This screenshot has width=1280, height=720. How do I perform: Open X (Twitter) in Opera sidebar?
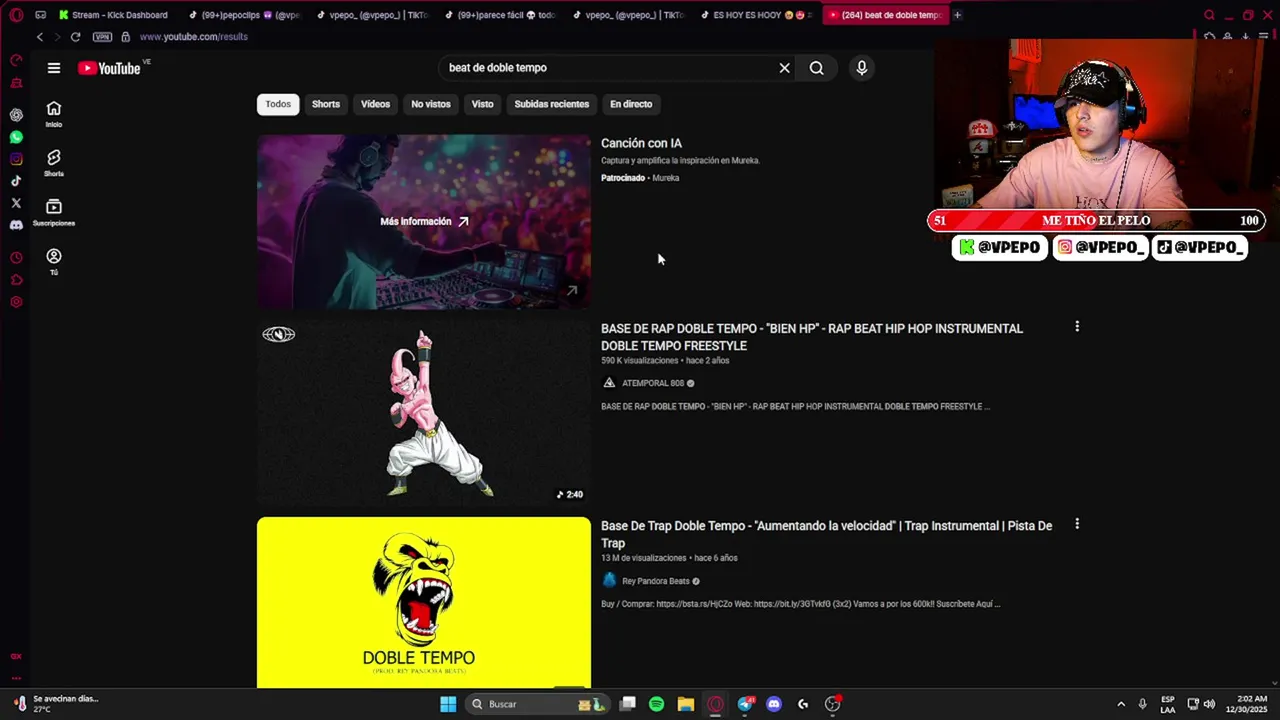coord(16,203)
